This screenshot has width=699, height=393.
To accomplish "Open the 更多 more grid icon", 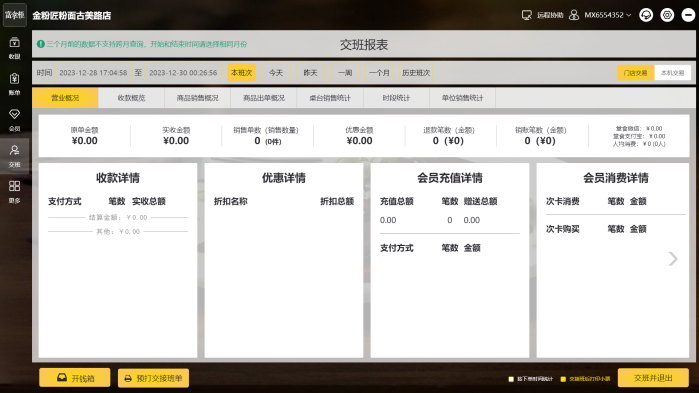I will tap(14, 192).
